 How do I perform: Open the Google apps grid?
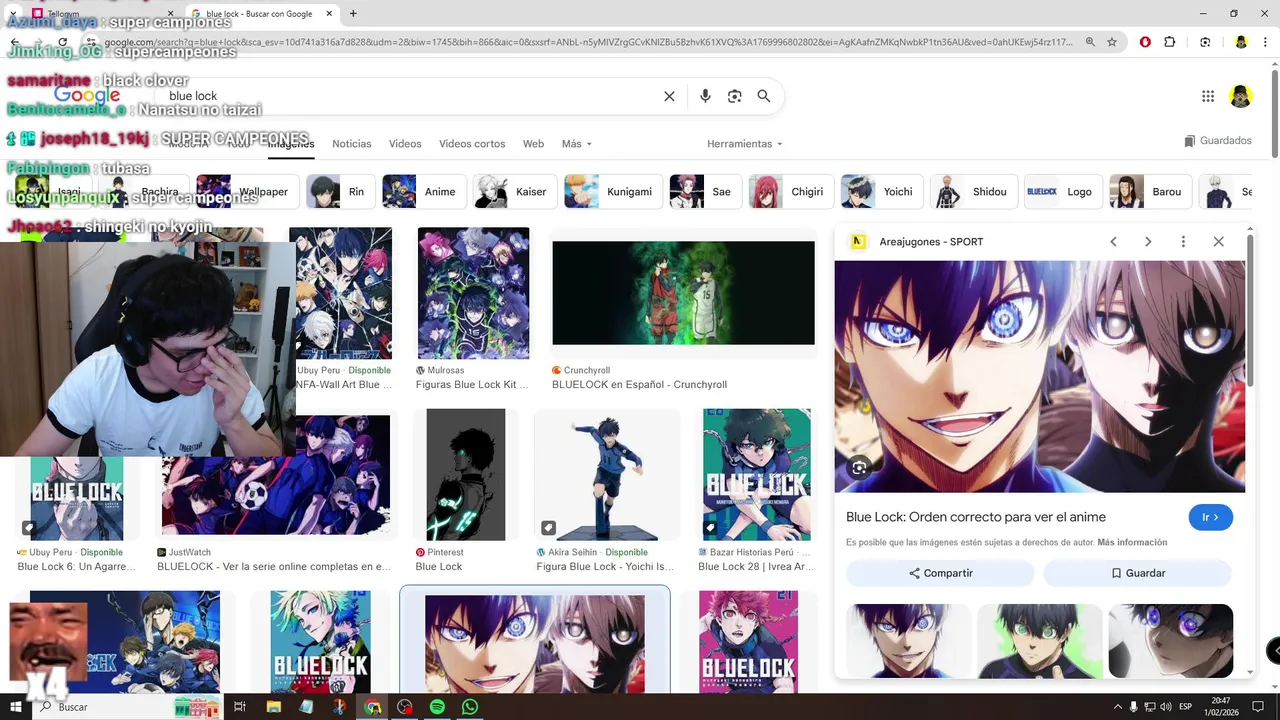(x=1208, y=96)
